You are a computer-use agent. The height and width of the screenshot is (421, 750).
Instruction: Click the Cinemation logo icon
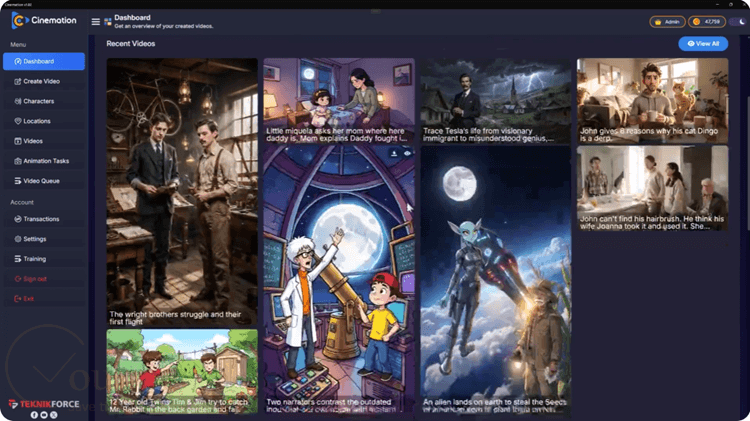(18, 21)
